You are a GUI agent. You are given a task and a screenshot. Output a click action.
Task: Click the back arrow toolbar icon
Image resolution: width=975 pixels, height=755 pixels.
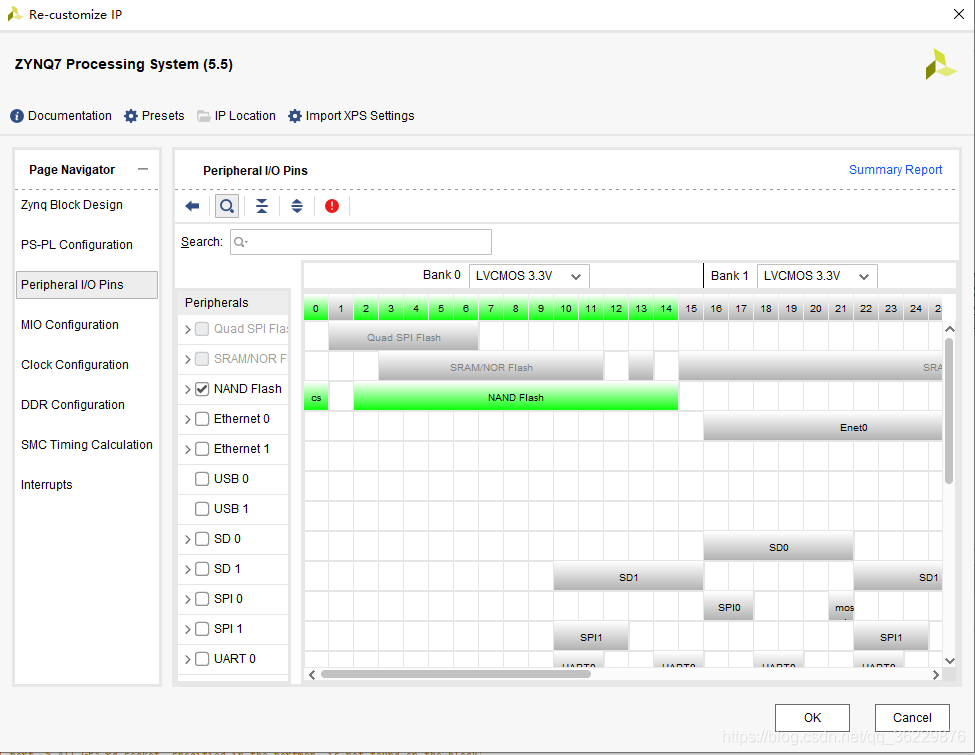click(192, 206)
